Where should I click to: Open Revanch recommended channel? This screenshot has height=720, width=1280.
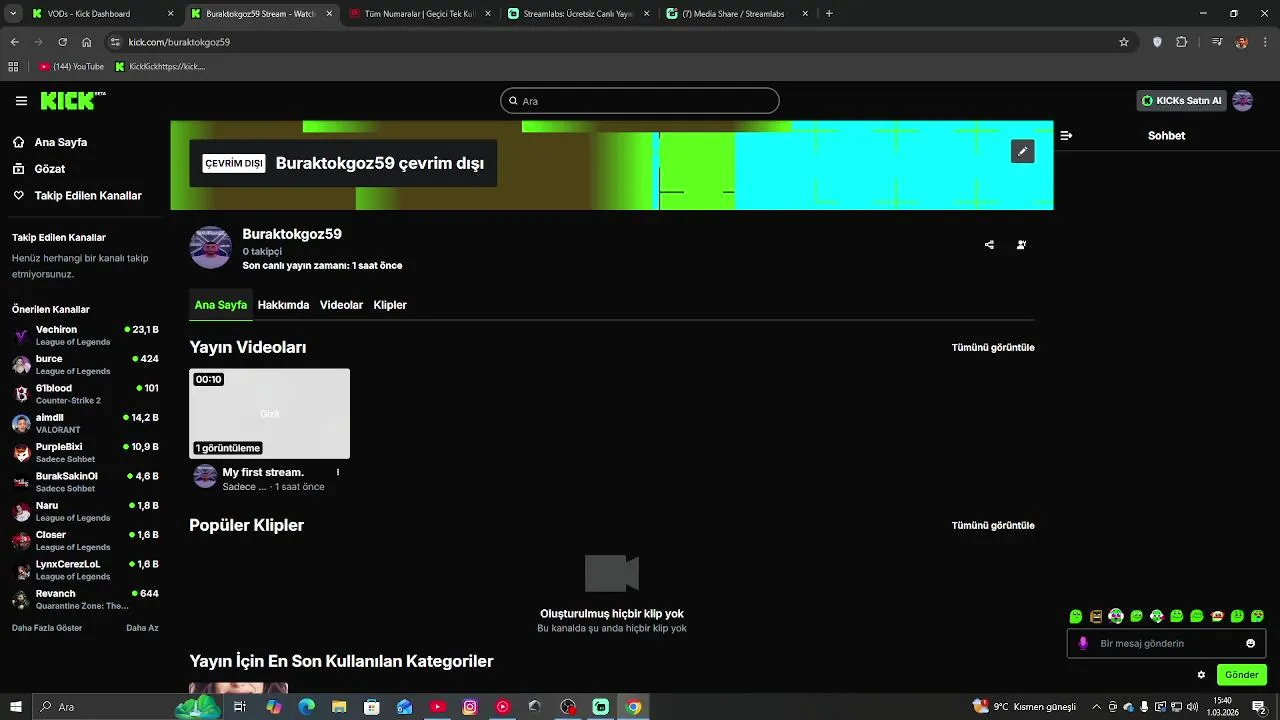pyautogui.click(x=86, y=599)
